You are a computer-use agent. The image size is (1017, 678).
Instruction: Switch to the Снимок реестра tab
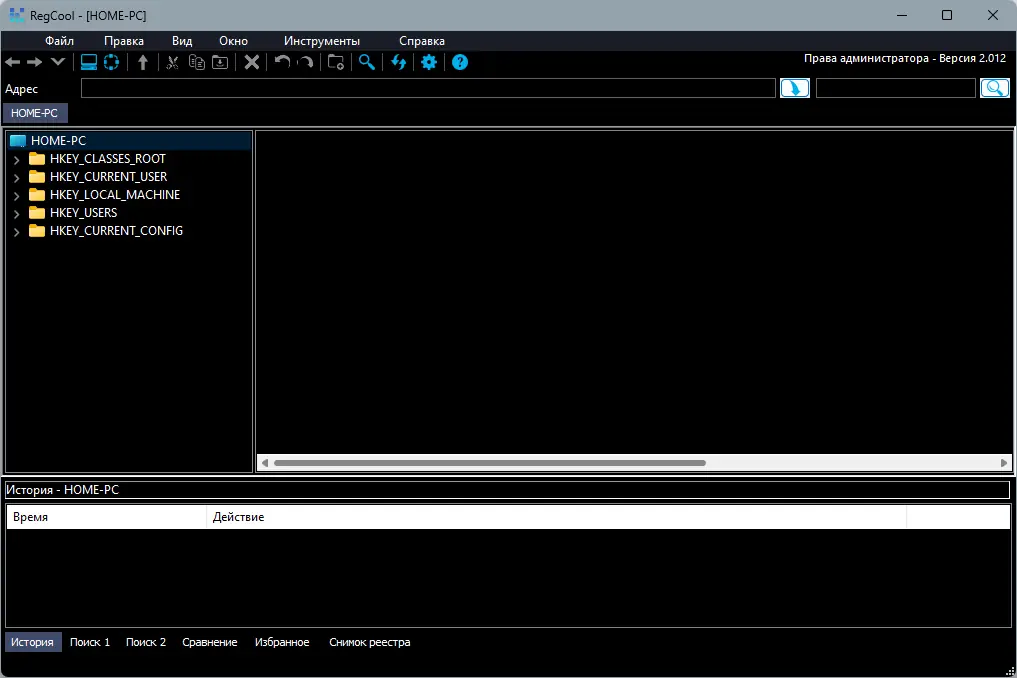370,642
